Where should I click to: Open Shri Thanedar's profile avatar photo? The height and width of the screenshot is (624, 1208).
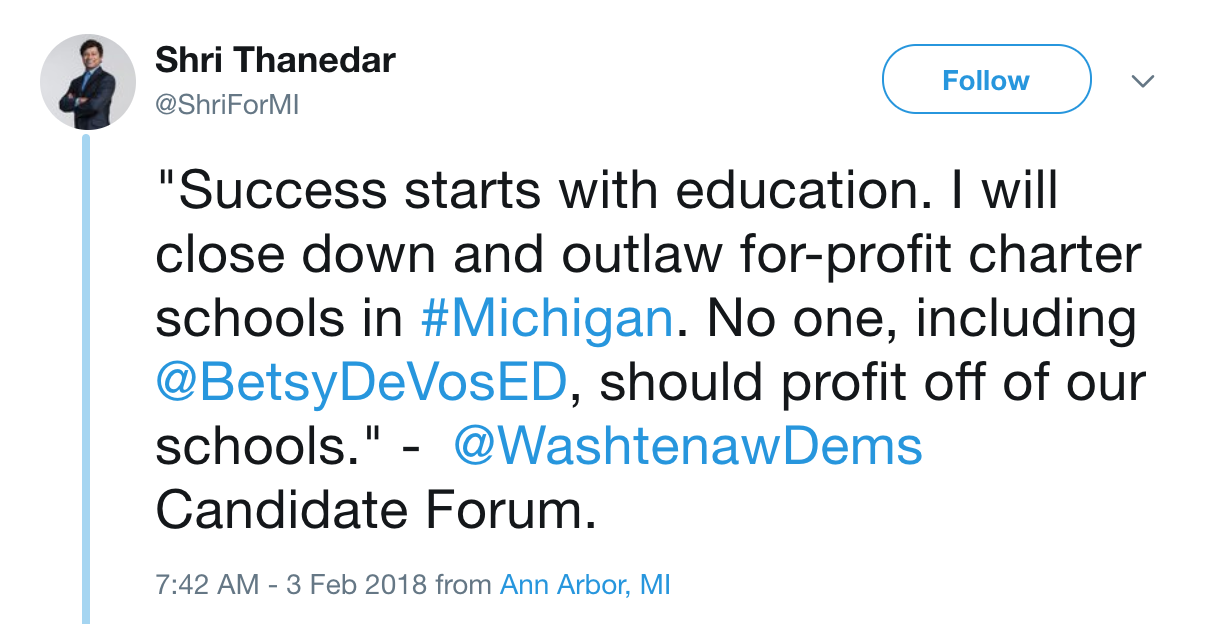[87, 82]
